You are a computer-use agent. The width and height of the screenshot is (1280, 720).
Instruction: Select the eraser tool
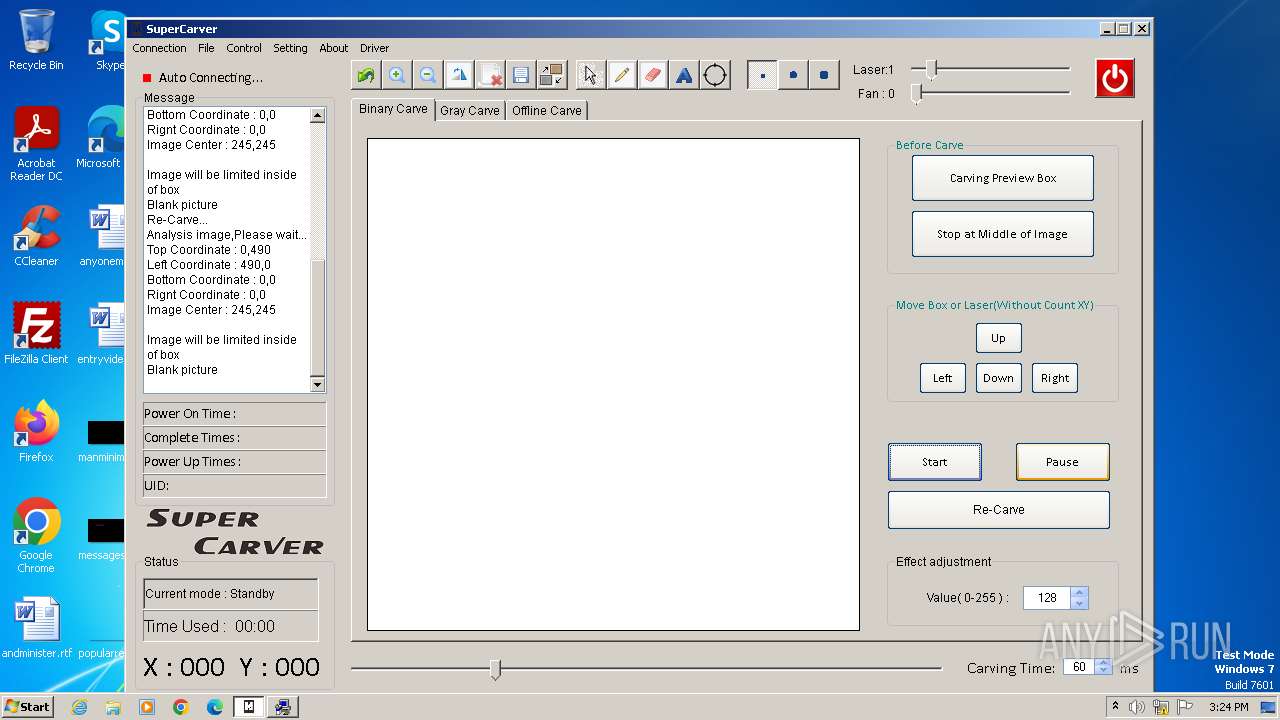(653, 75)
